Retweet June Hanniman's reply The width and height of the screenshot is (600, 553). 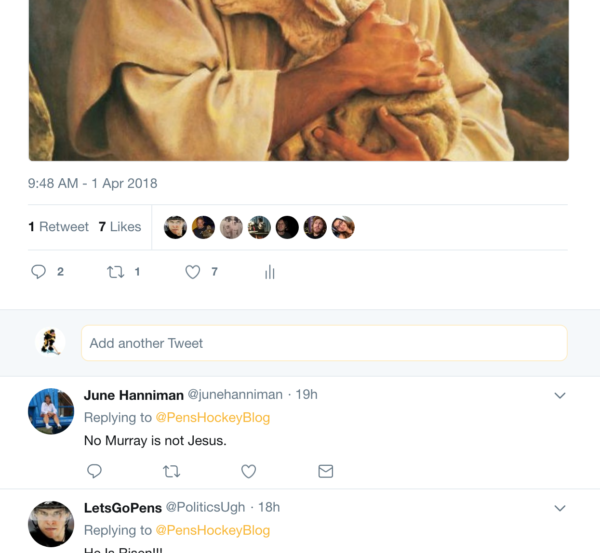pyautogui.click(x=171, y=471)
